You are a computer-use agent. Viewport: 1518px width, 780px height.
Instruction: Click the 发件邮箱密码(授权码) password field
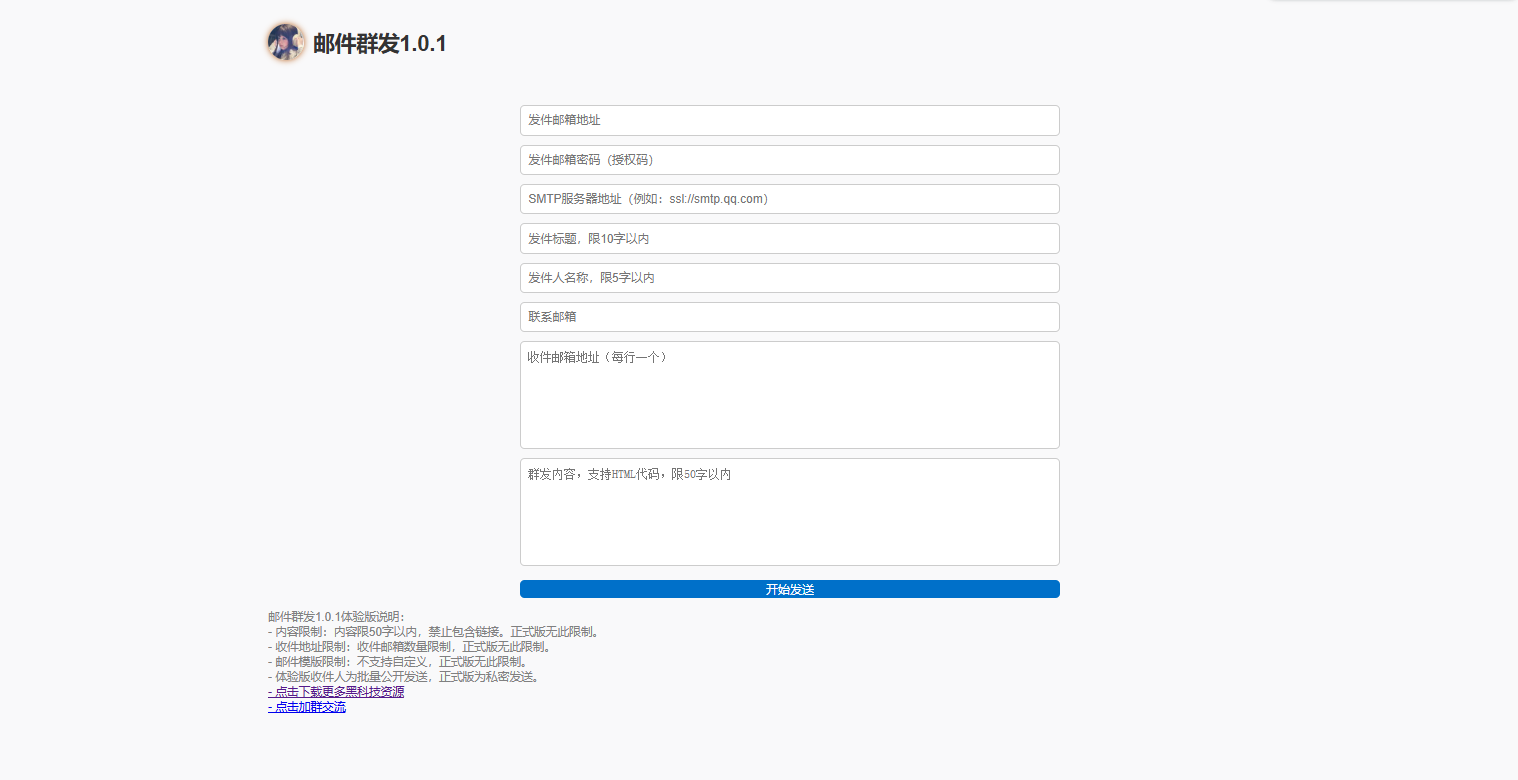pyautogui.click(x=789, y=160)
